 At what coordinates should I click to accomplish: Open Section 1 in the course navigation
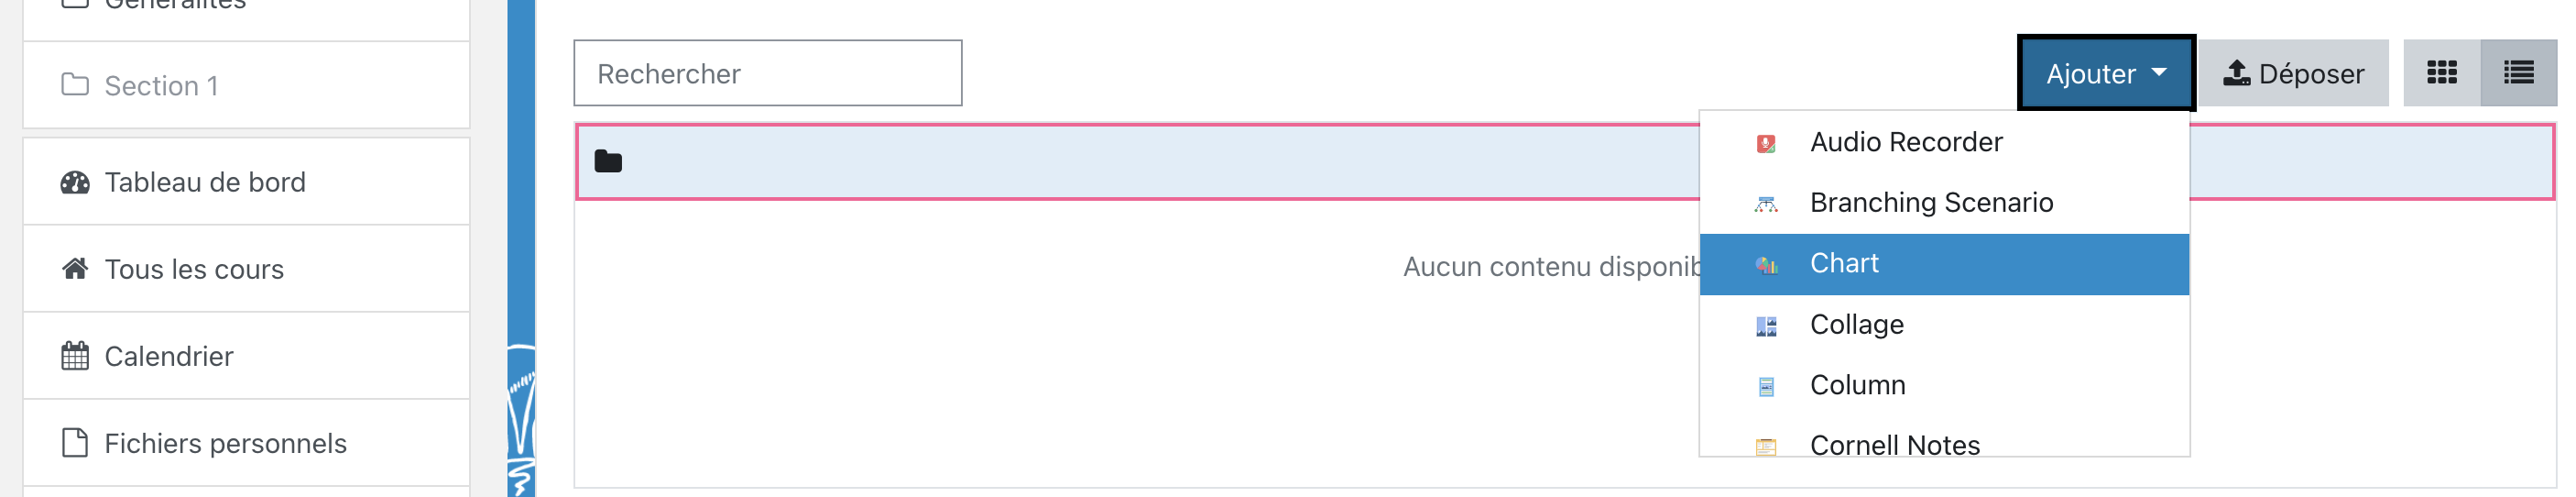tap(160, 86)
